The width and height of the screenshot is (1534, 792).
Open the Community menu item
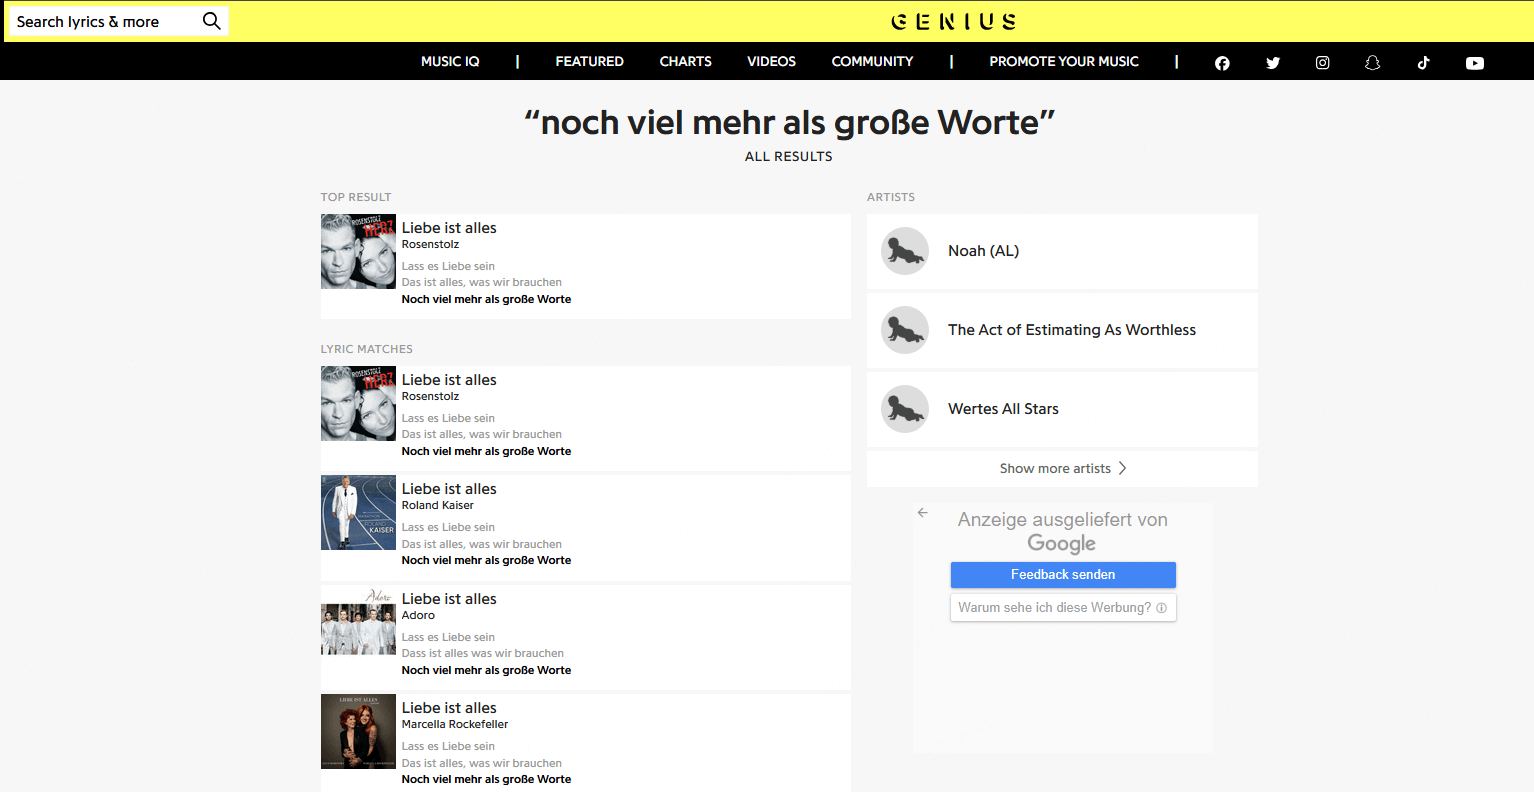click(873, 61)
